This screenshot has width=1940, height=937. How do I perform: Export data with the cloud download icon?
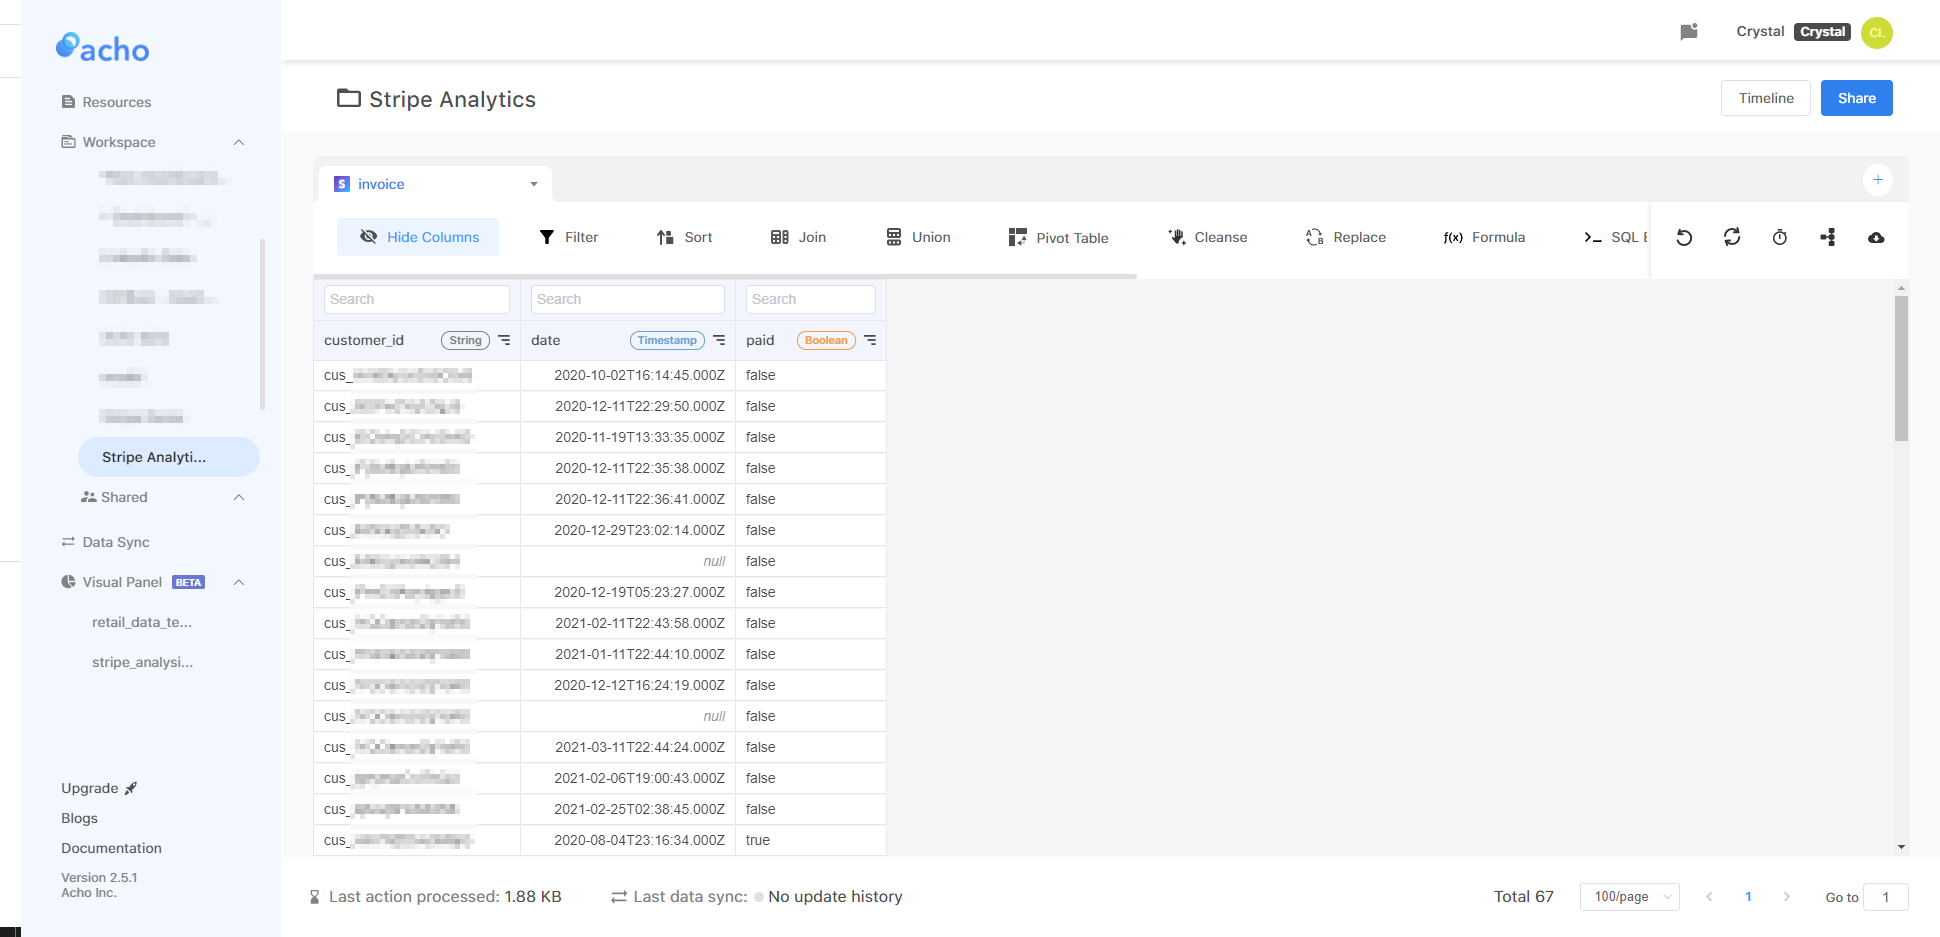coord(1876,237)
